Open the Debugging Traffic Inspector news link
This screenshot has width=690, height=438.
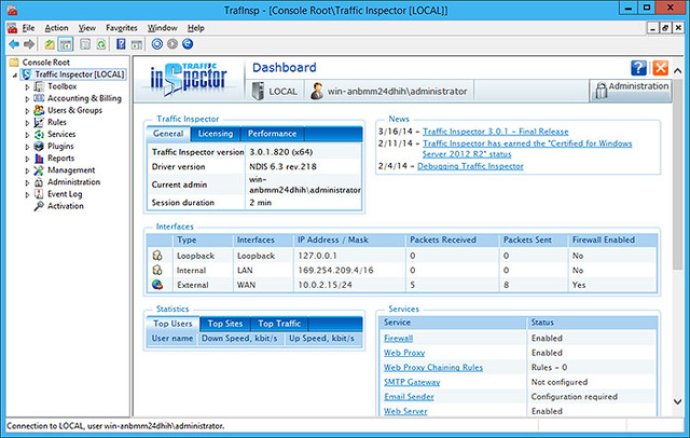tap(470, 166)
